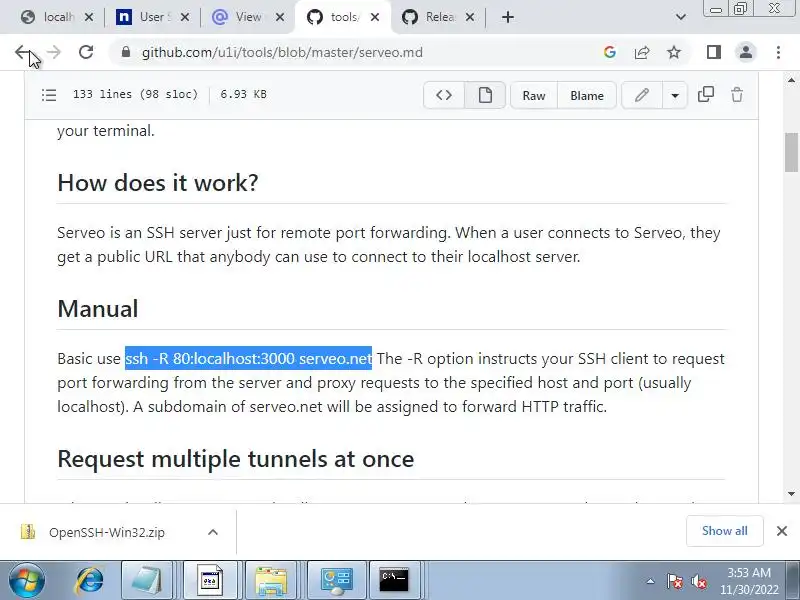The width and height of the screenshot is (800, 600).
Task: Switch to the Releases GitHub tab
Action: pyautogui.click(x=431, y=17)
